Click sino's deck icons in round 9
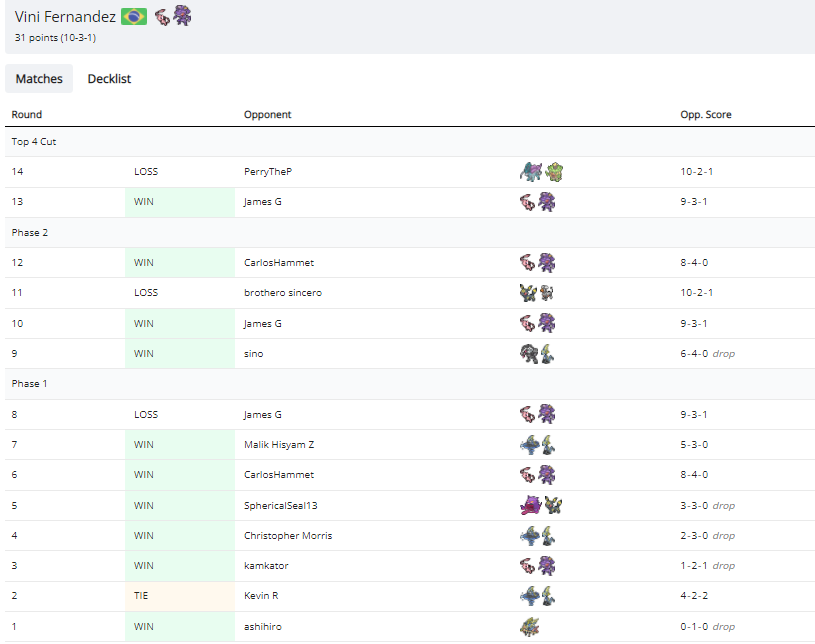 pos(537,353)
